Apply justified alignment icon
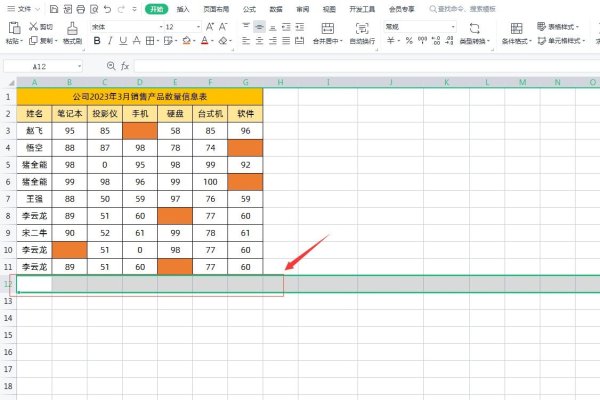 (286, 41)
